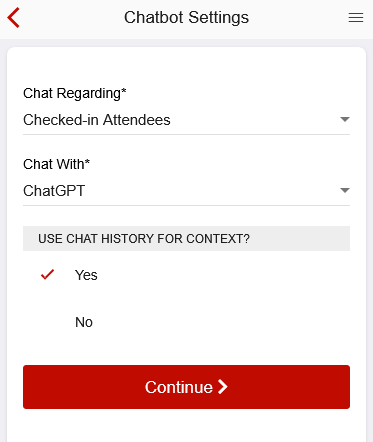
Task: Go back using the red arrow
Action: coord(14,18)
